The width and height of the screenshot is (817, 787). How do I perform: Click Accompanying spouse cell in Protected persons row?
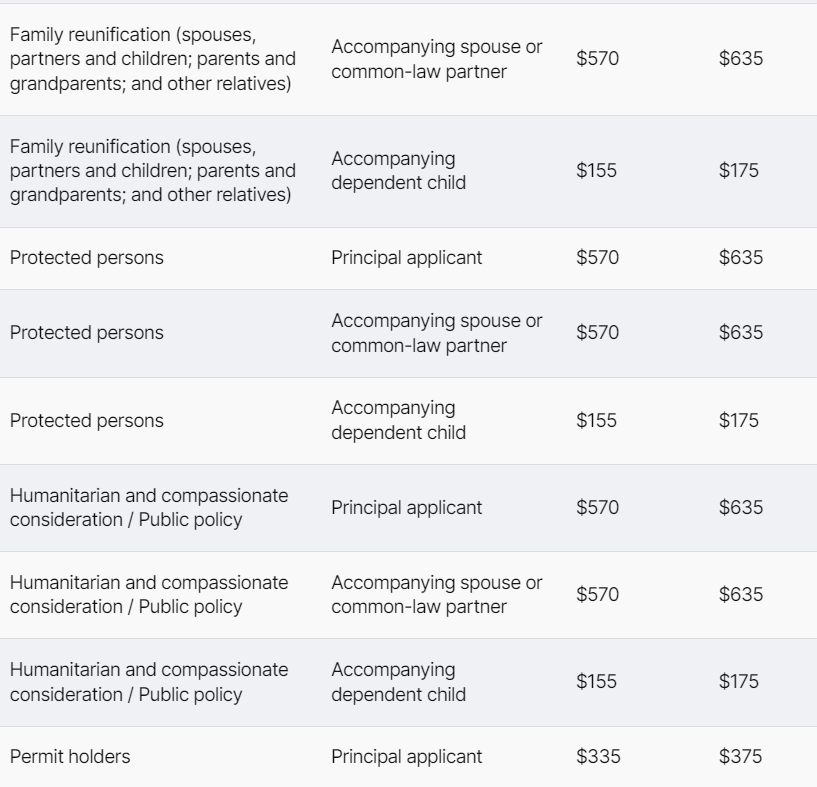[x=436, y=333]
